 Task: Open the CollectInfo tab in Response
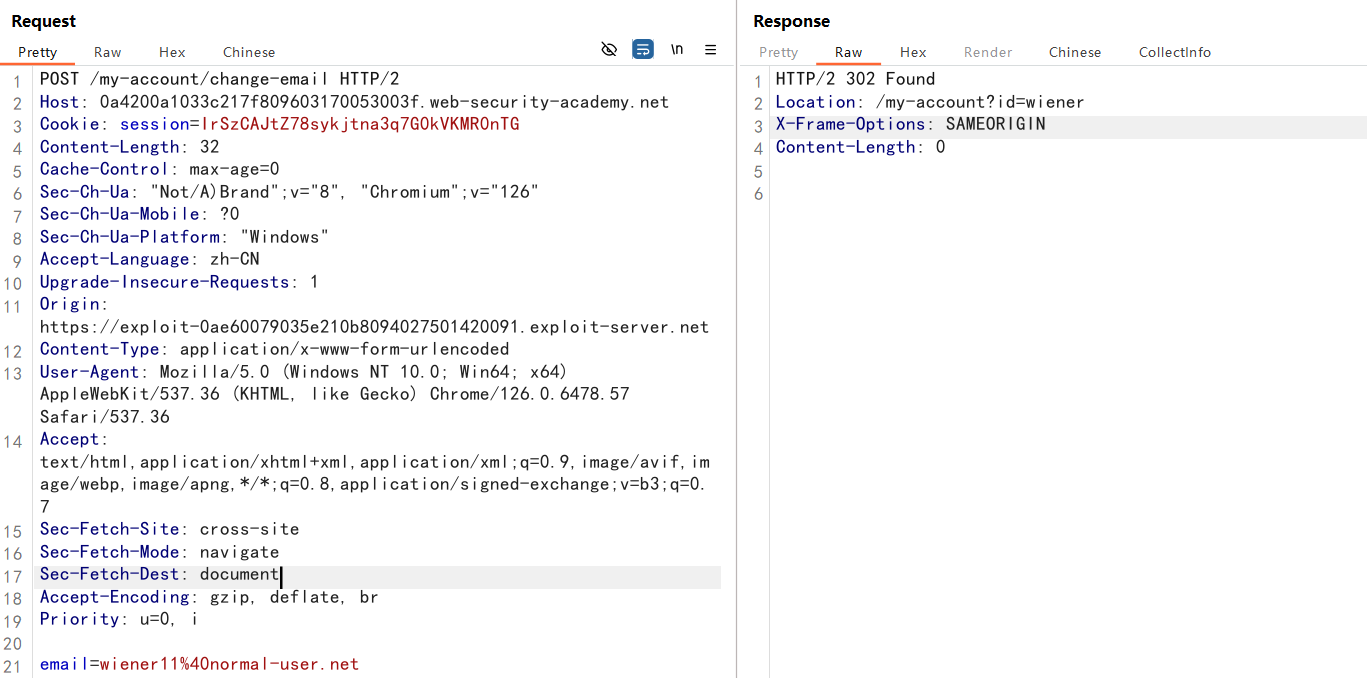[1174, 52]
